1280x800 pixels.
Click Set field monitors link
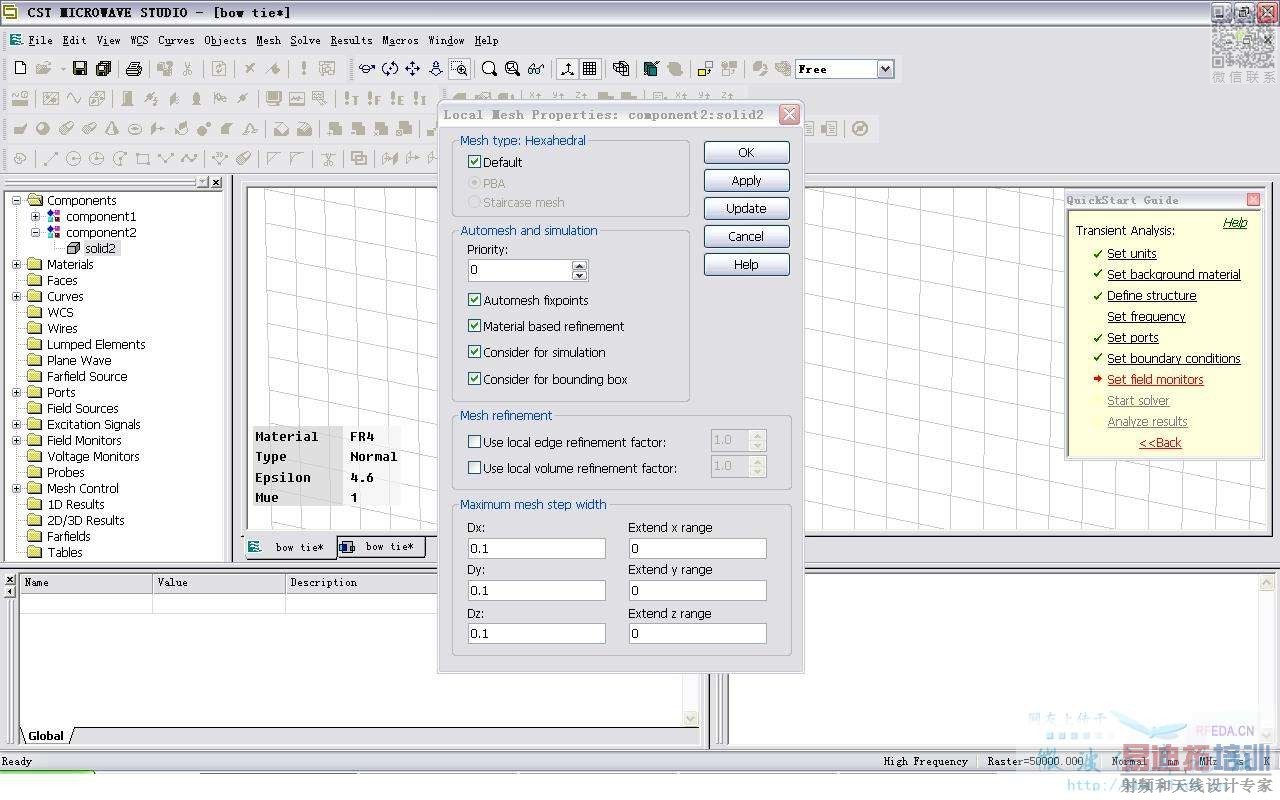(x=1155, y=379)
